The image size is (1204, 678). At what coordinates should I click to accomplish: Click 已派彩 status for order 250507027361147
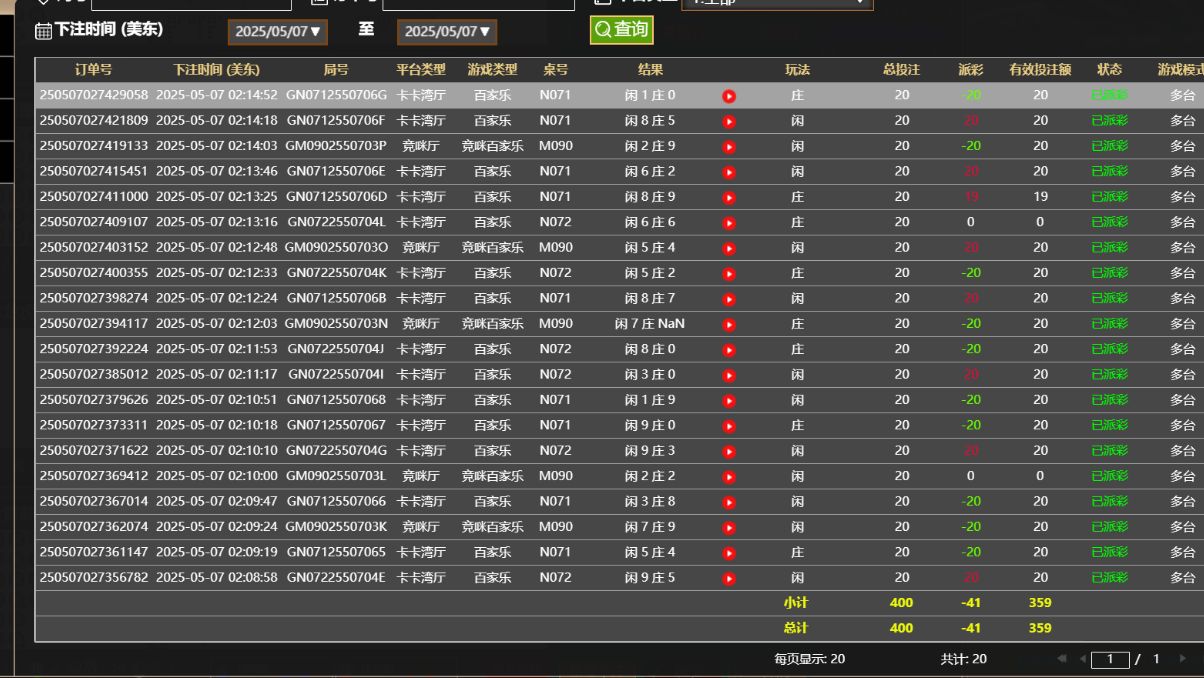pos(1109,552)
